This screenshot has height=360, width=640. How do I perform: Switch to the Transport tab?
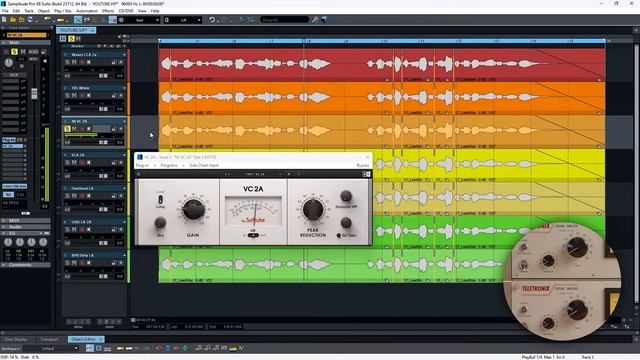pyautogui.click(x=49, y=339)
